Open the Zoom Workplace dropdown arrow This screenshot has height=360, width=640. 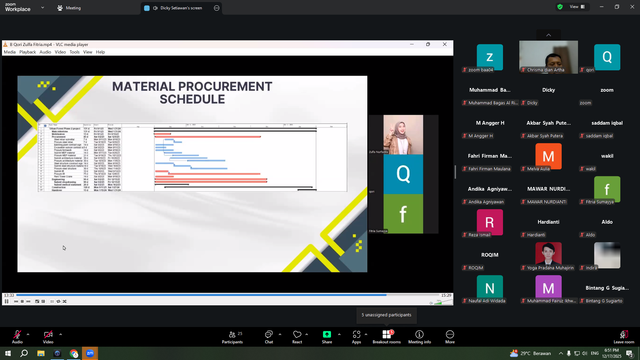click(x=42, y=8)
